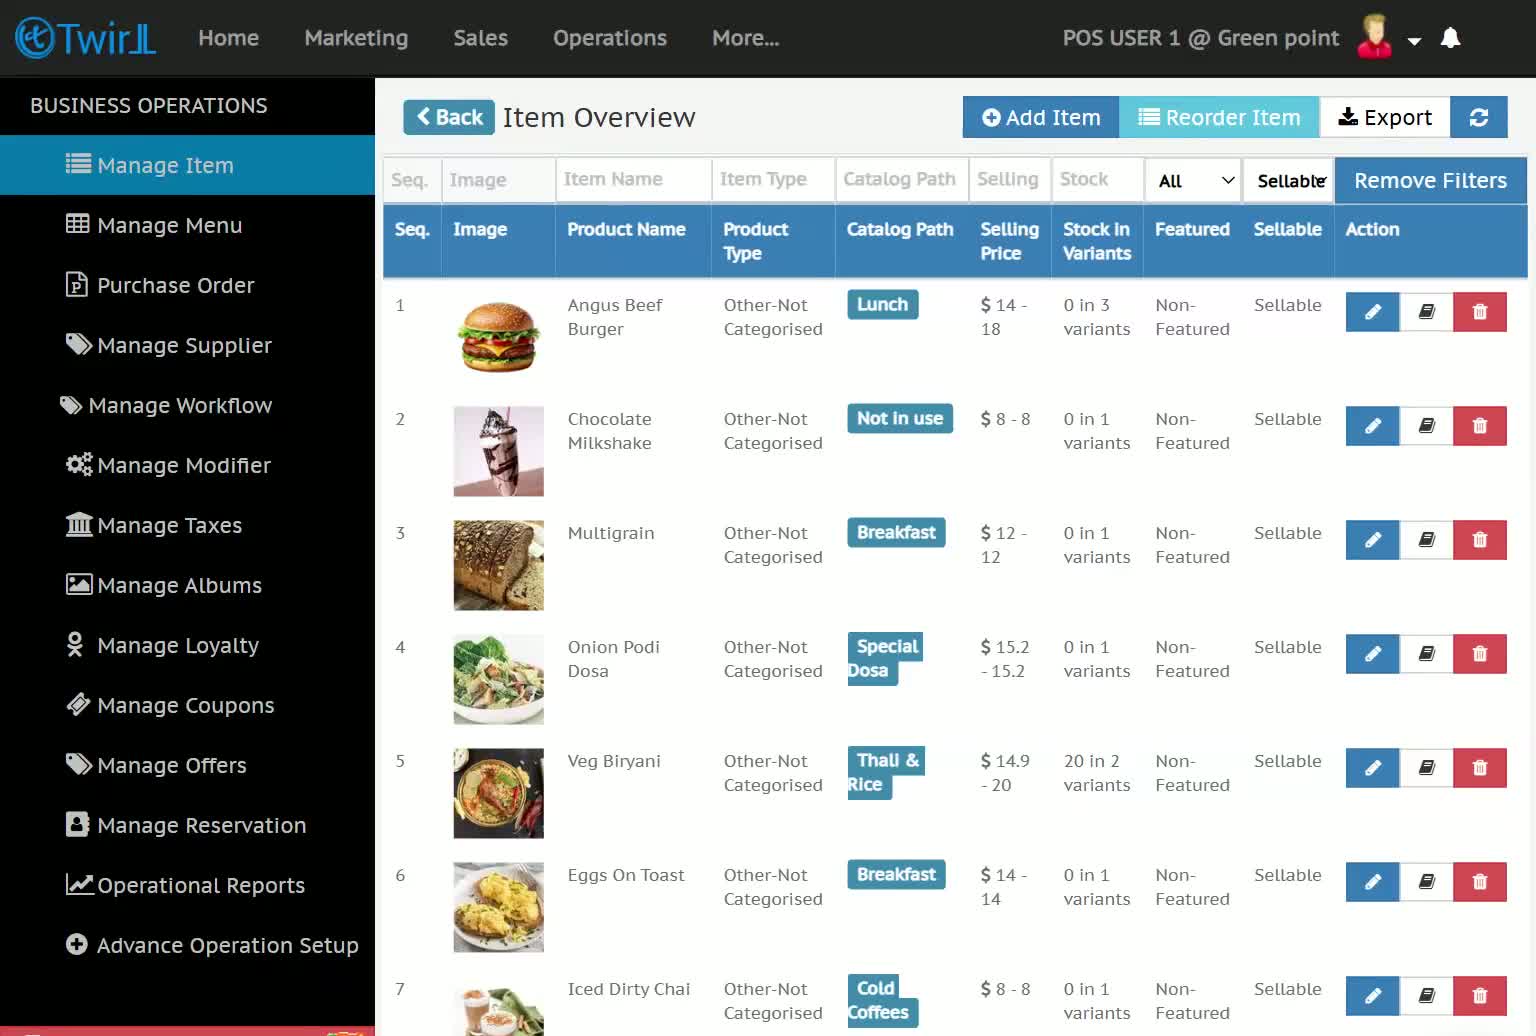Edit Veg Biryani with pencil icon
This screenshot has width=1536, height=1036.
[x=1373, y=768]
